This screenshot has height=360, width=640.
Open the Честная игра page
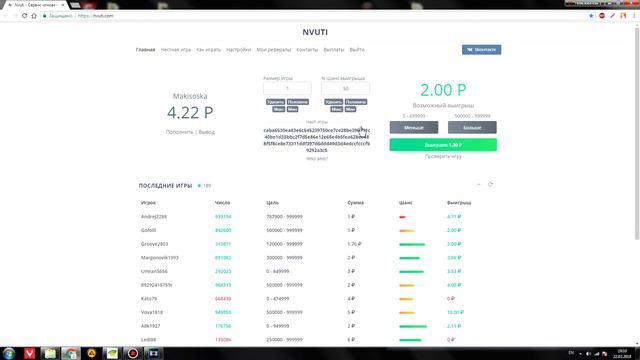pos(176,50)
